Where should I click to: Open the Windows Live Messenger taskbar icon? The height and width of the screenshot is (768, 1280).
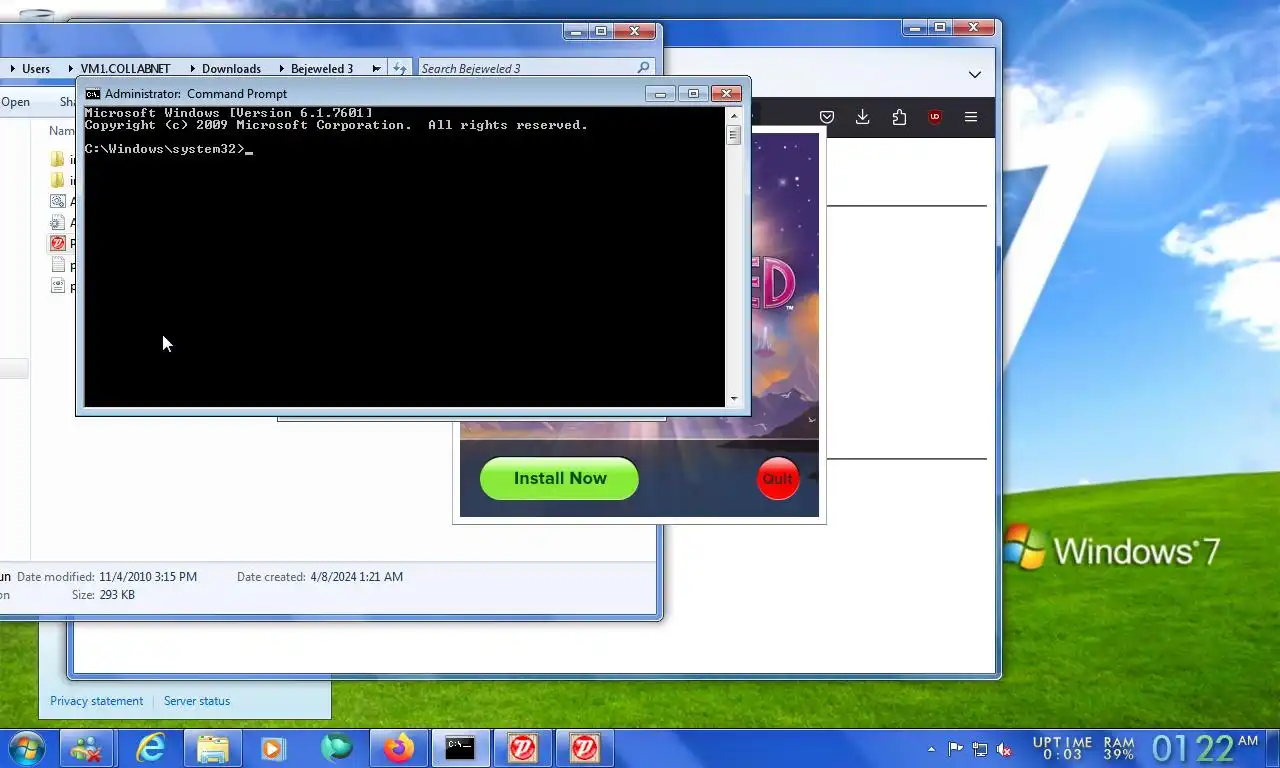pyautogui.click(x=86, y=748)
